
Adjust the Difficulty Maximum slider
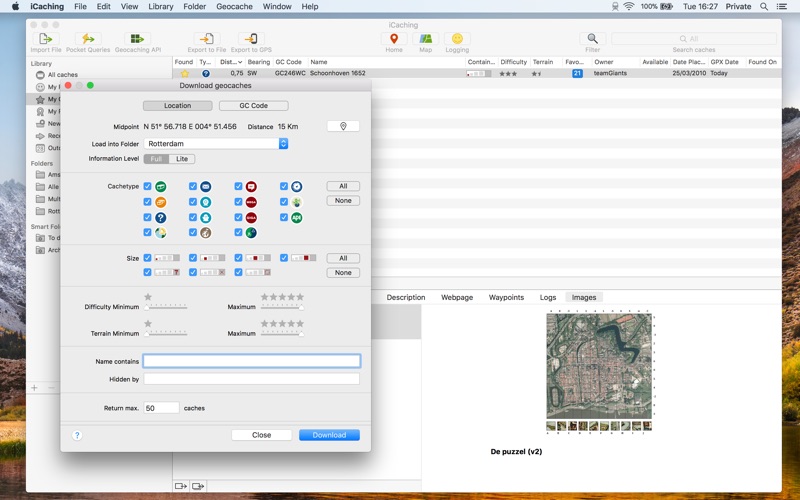(282, 307)
